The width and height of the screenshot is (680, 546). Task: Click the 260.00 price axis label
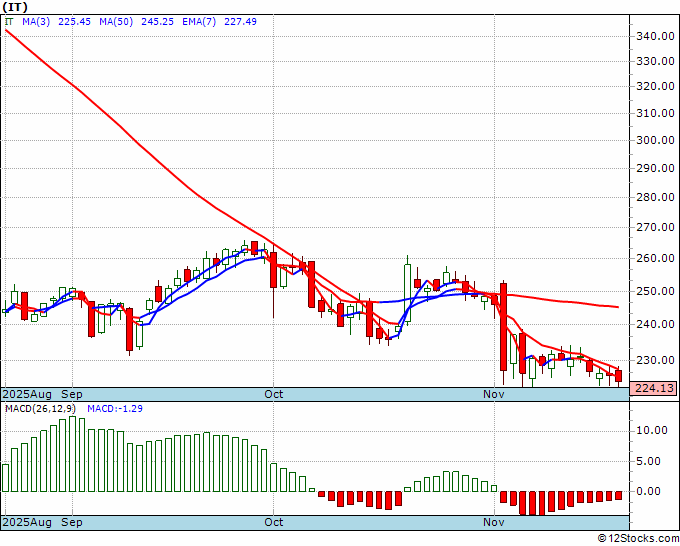[x=655, y=259]
